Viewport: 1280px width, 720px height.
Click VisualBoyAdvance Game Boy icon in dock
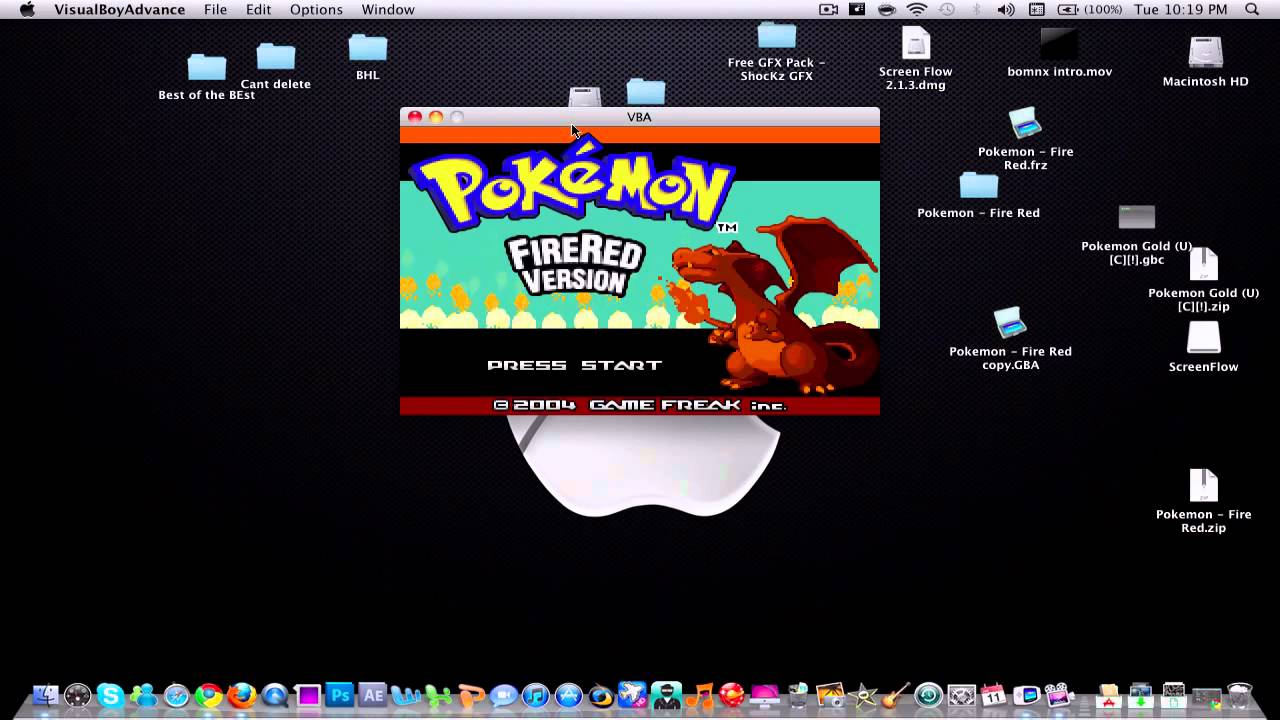pos(1026,695)
